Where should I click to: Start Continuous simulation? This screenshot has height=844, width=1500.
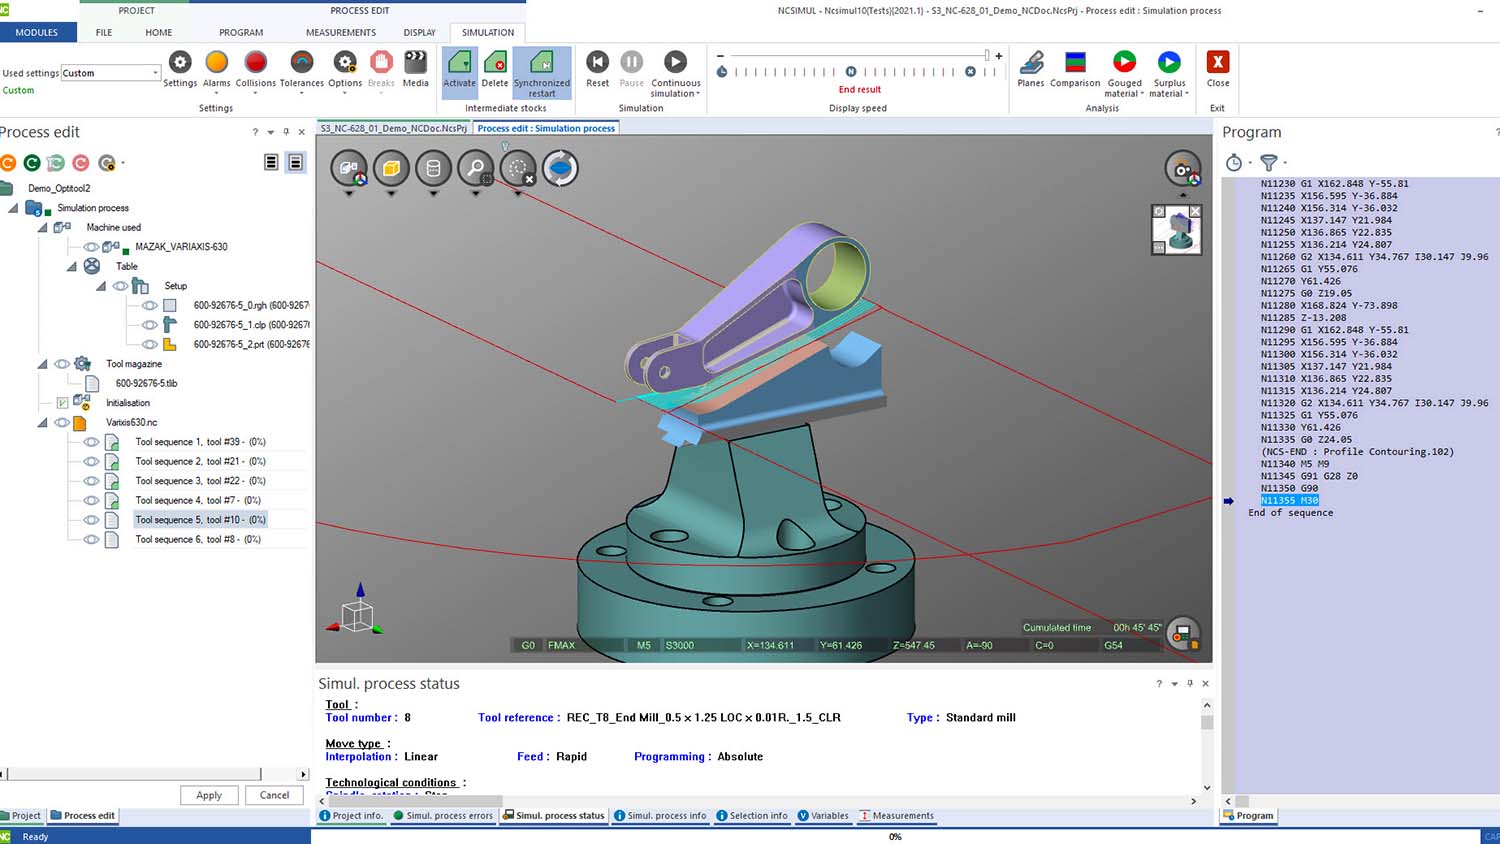coord(675,63)
